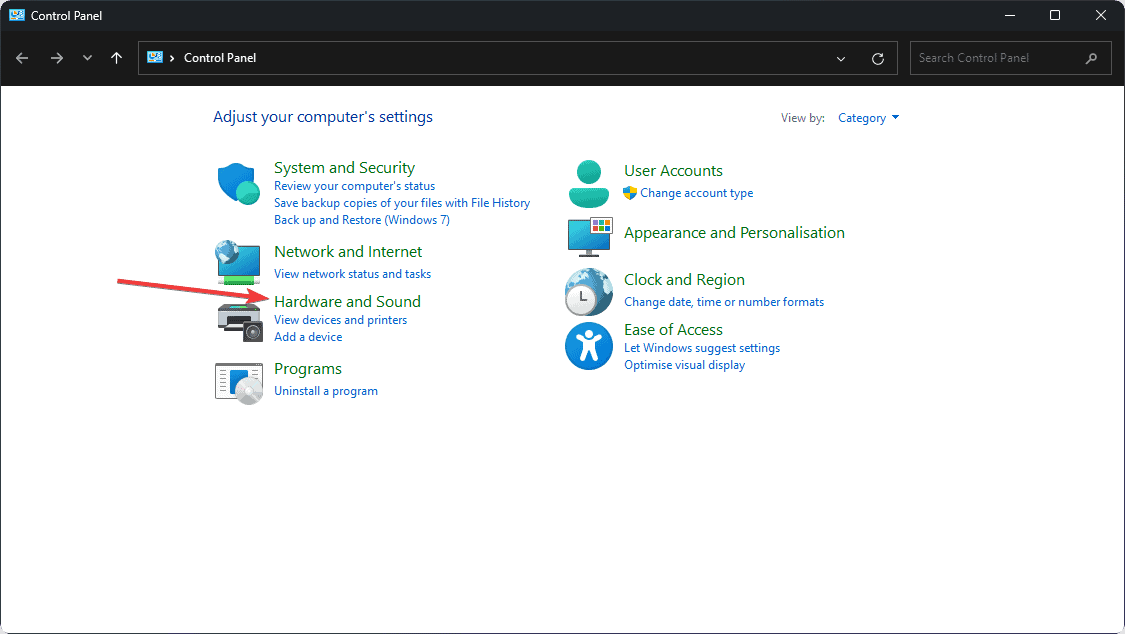Click Change account type link
Screen dimensions: 1125x634
[x=697, y=193]
